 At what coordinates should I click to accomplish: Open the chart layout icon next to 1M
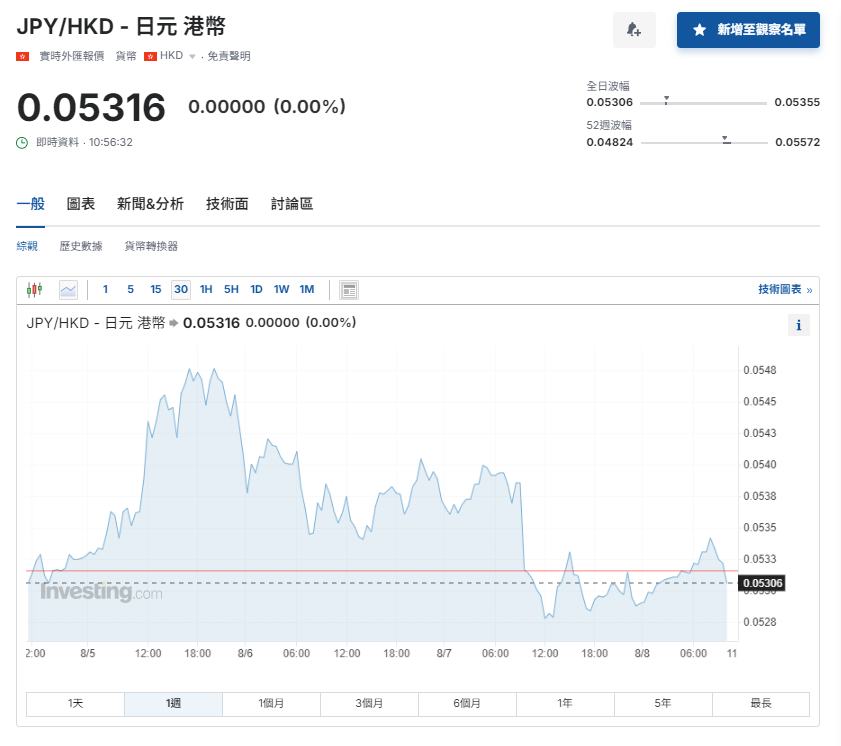tap(349, 289)
